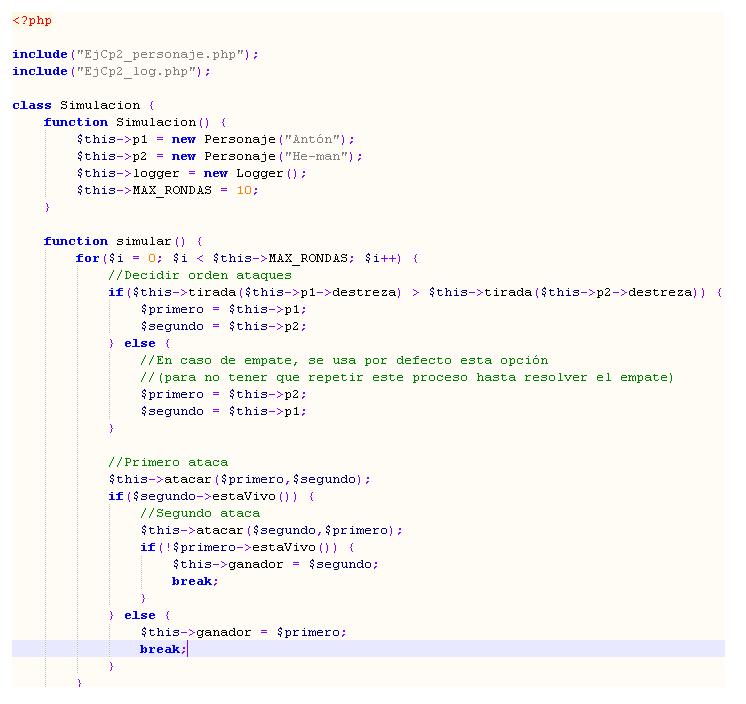Click the line "$segundo = $this->p2;"

tap(223, 326)
